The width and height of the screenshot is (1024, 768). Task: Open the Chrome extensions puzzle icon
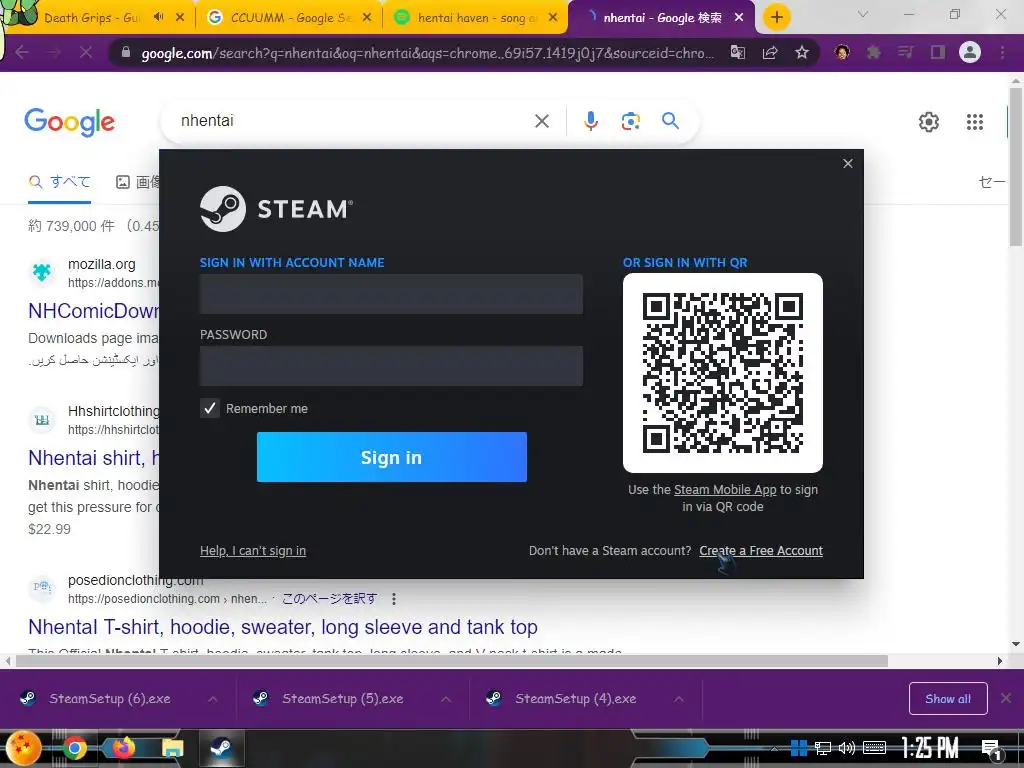pos(874,52)
